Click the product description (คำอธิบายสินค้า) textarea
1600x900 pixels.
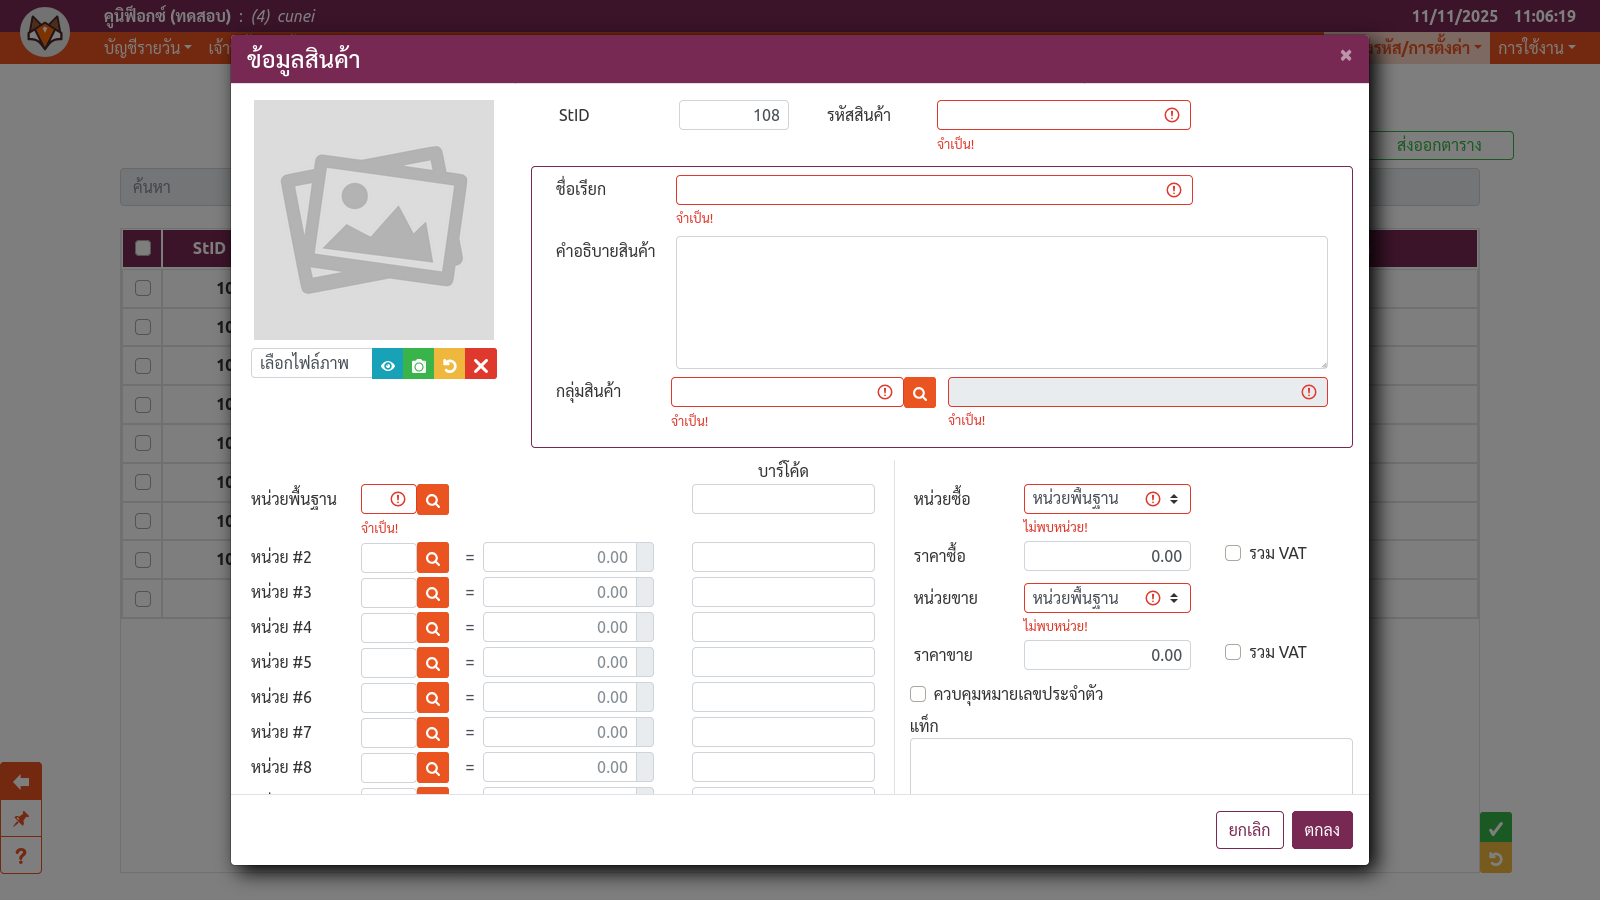tap(1001, 302)
